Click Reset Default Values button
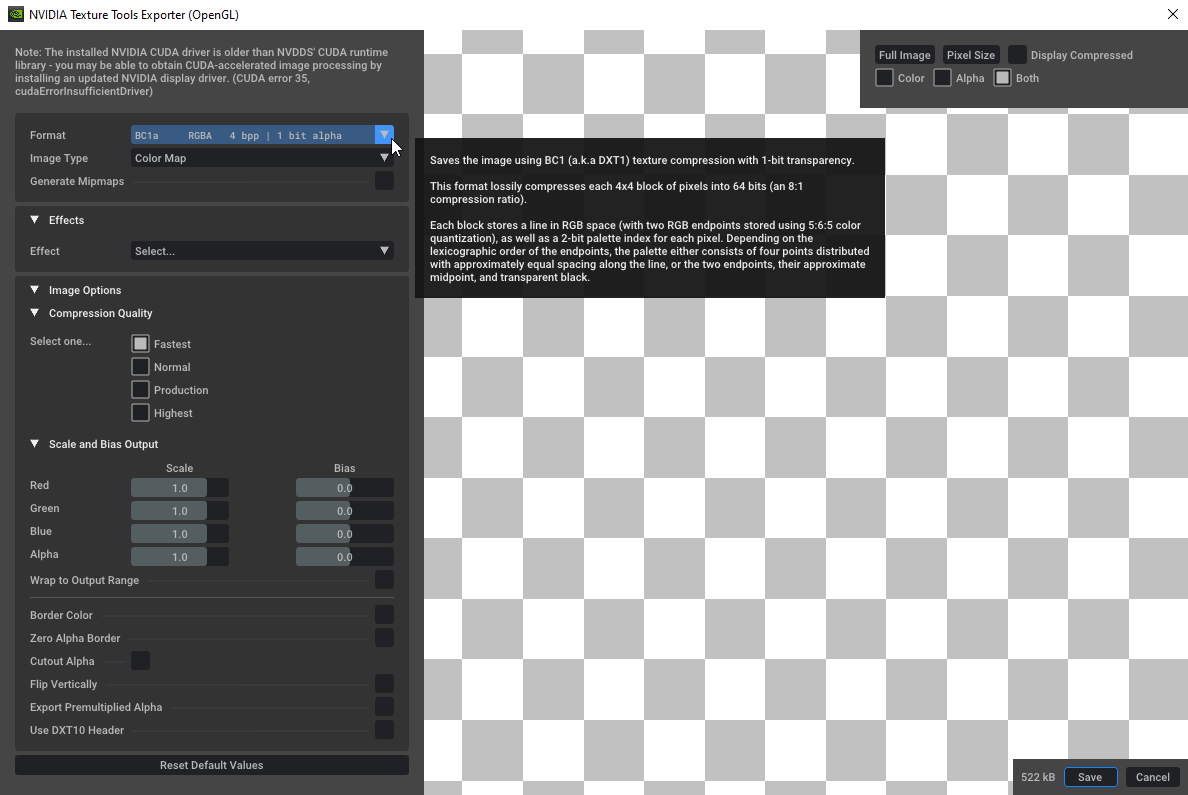Image resolution: width=1188 pixels, height=795 pixels. click(x=211, y=765)
